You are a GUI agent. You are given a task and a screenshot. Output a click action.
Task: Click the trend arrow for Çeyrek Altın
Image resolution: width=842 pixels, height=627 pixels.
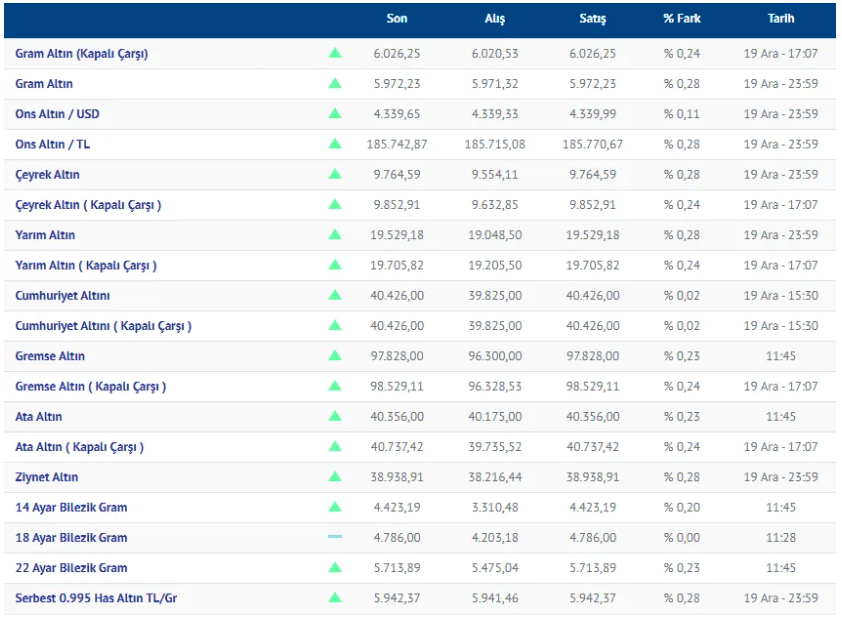(335, 174)
